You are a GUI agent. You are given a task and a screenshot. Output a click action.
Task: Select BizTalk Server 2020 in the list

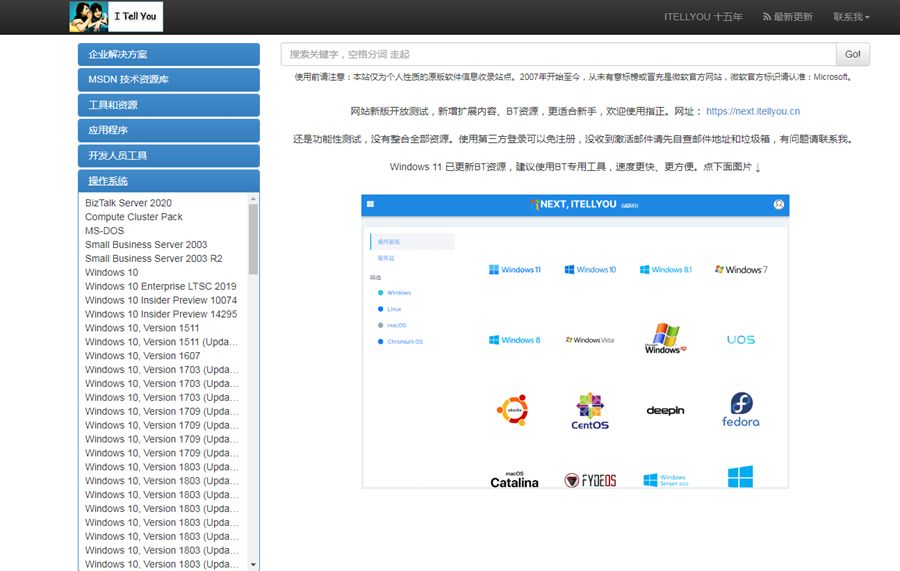[x=129, y=203]
